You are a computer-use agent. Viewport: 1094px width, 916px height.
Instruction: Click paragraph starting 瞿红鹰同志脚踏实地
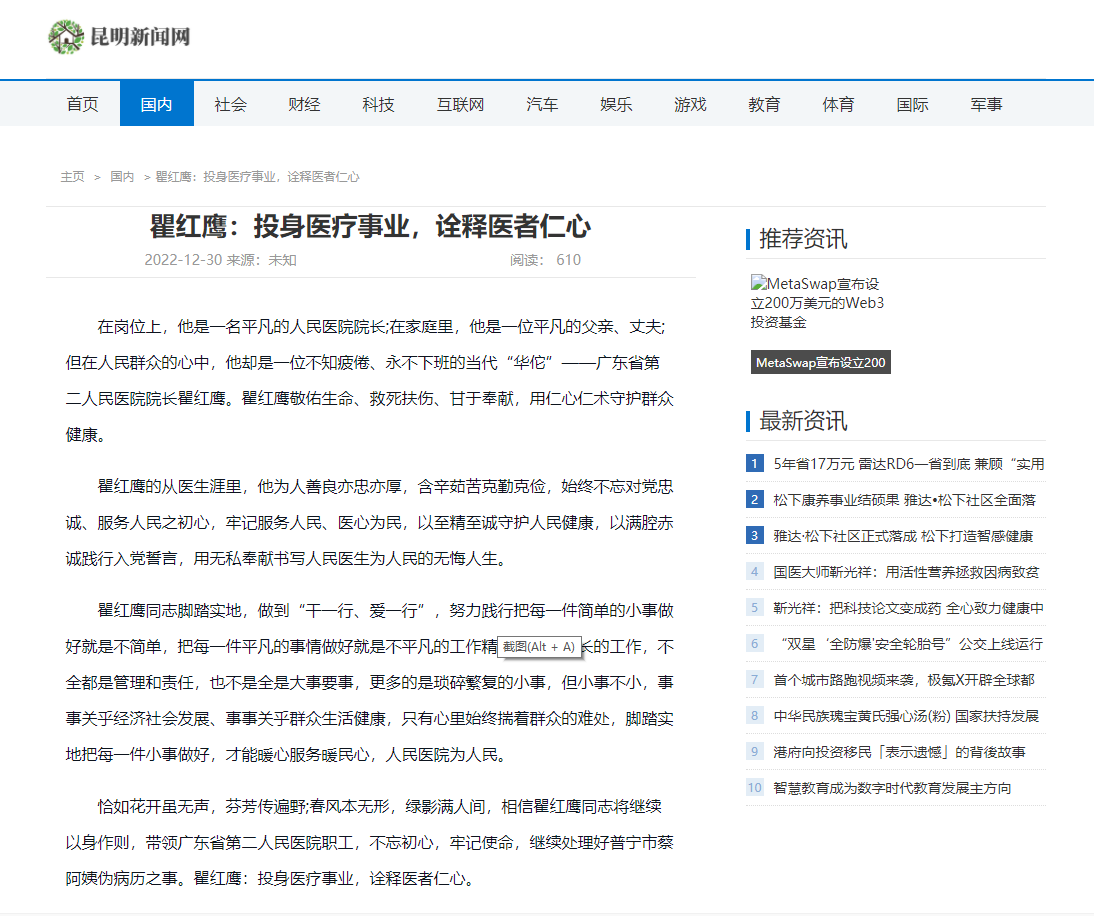(370, 682)
